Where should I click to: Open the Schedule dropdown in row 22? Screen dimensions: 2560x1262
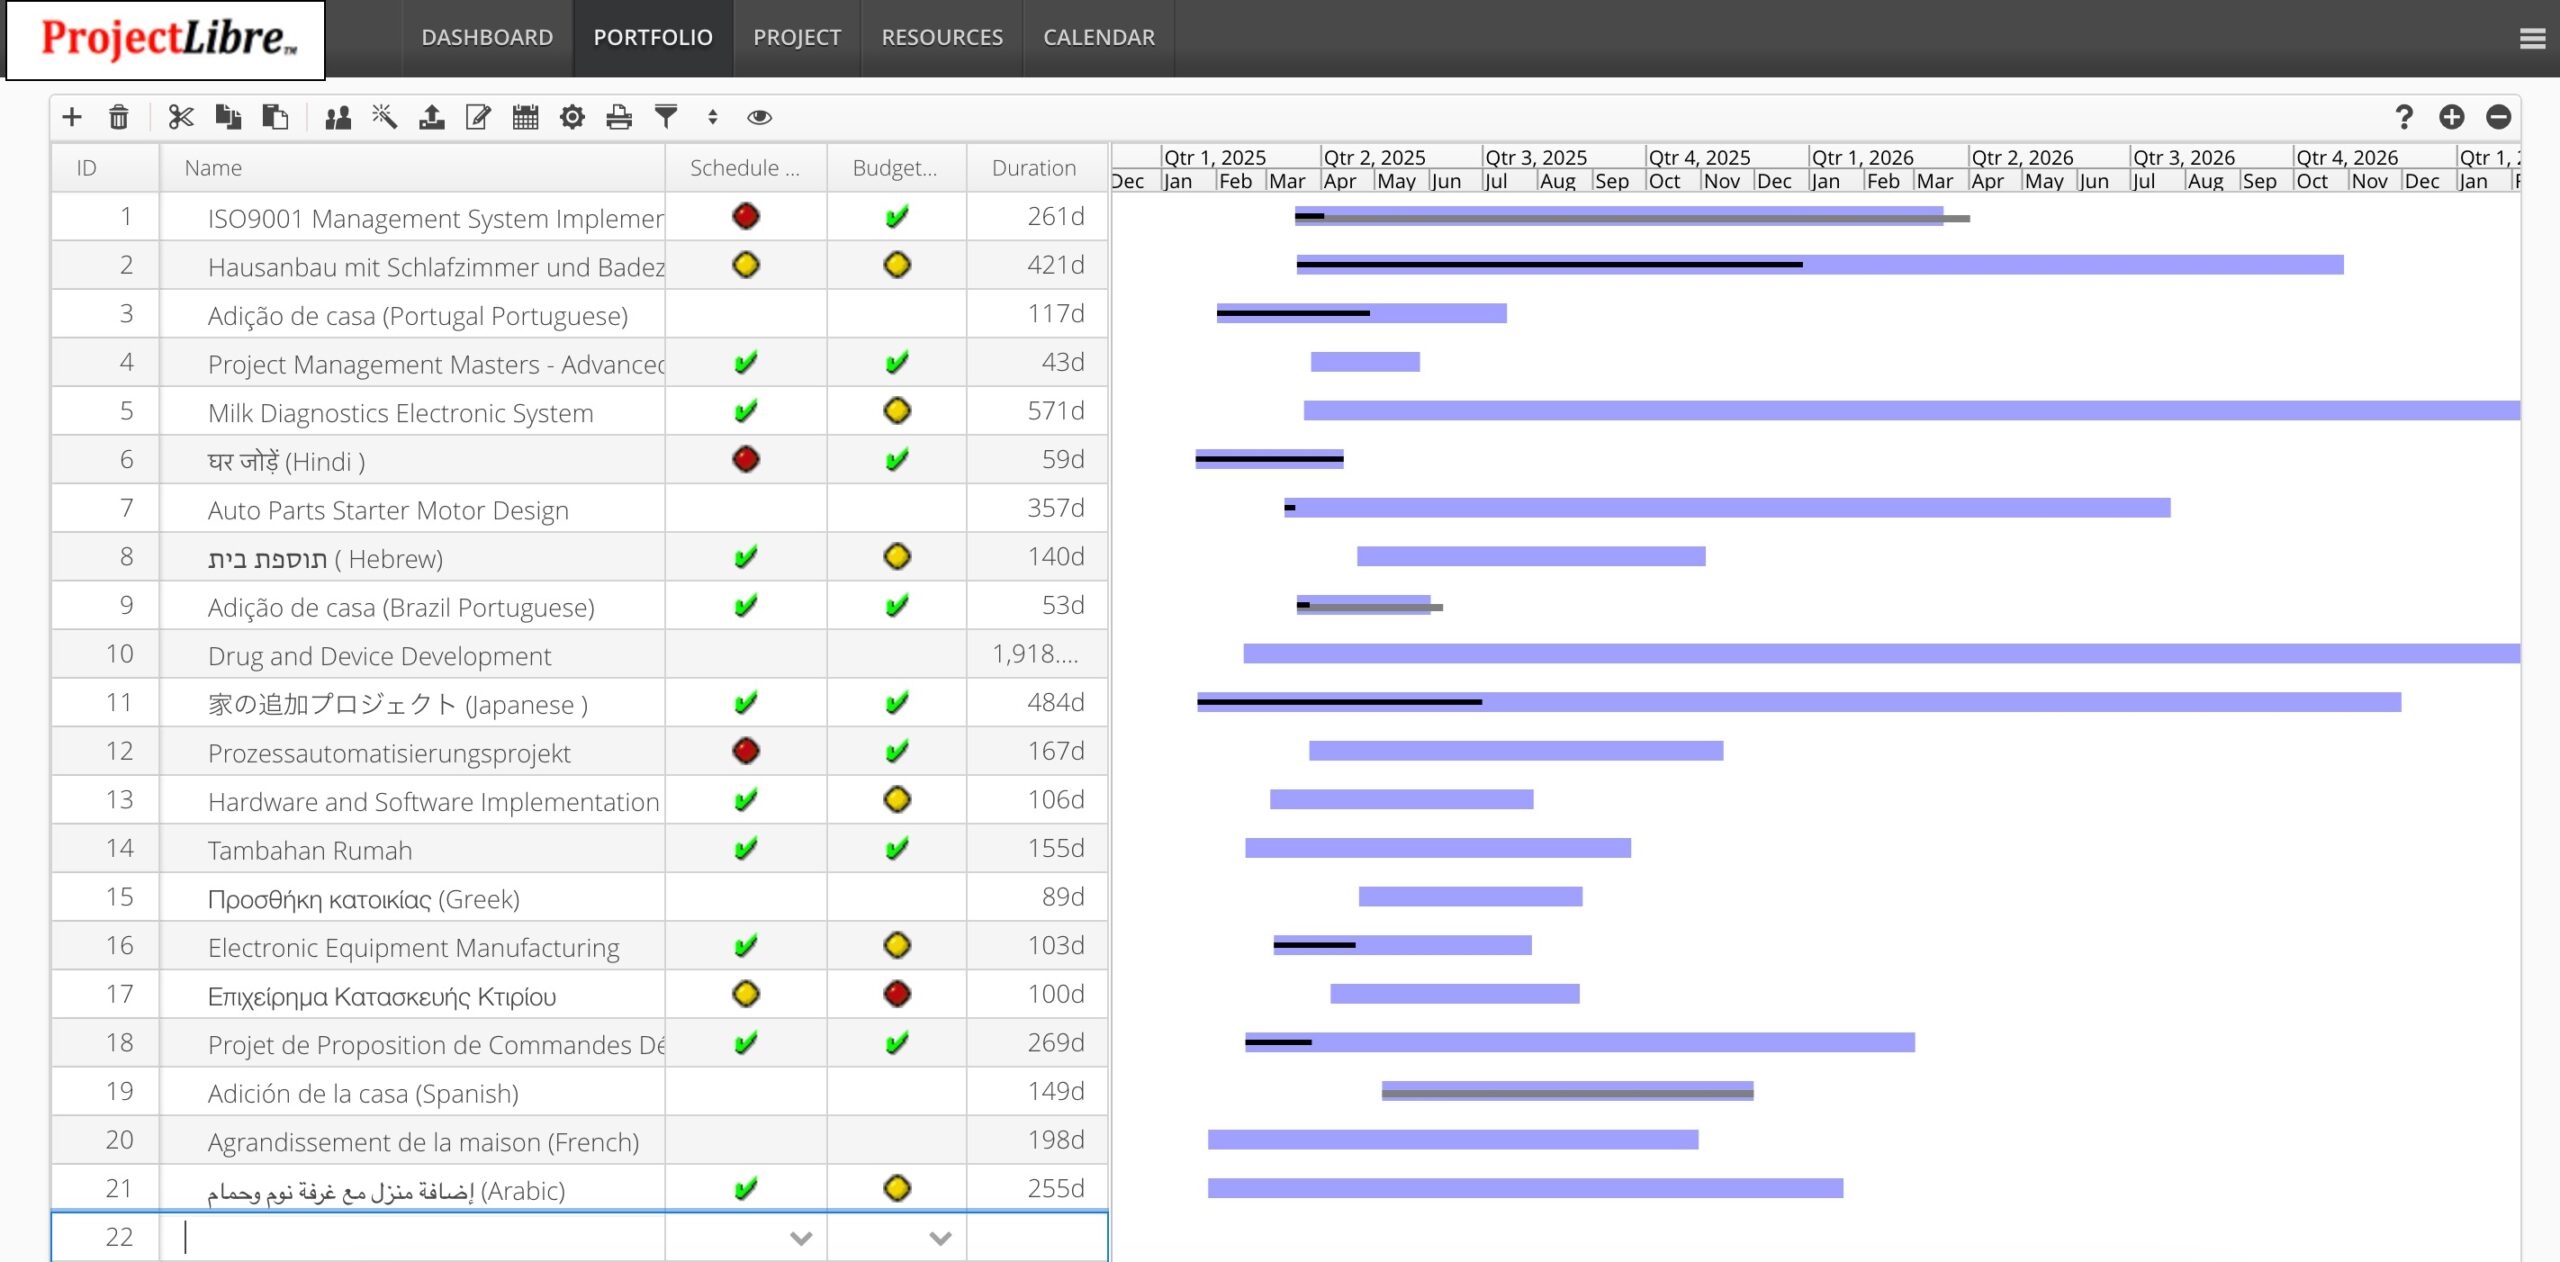point(799,1237)
